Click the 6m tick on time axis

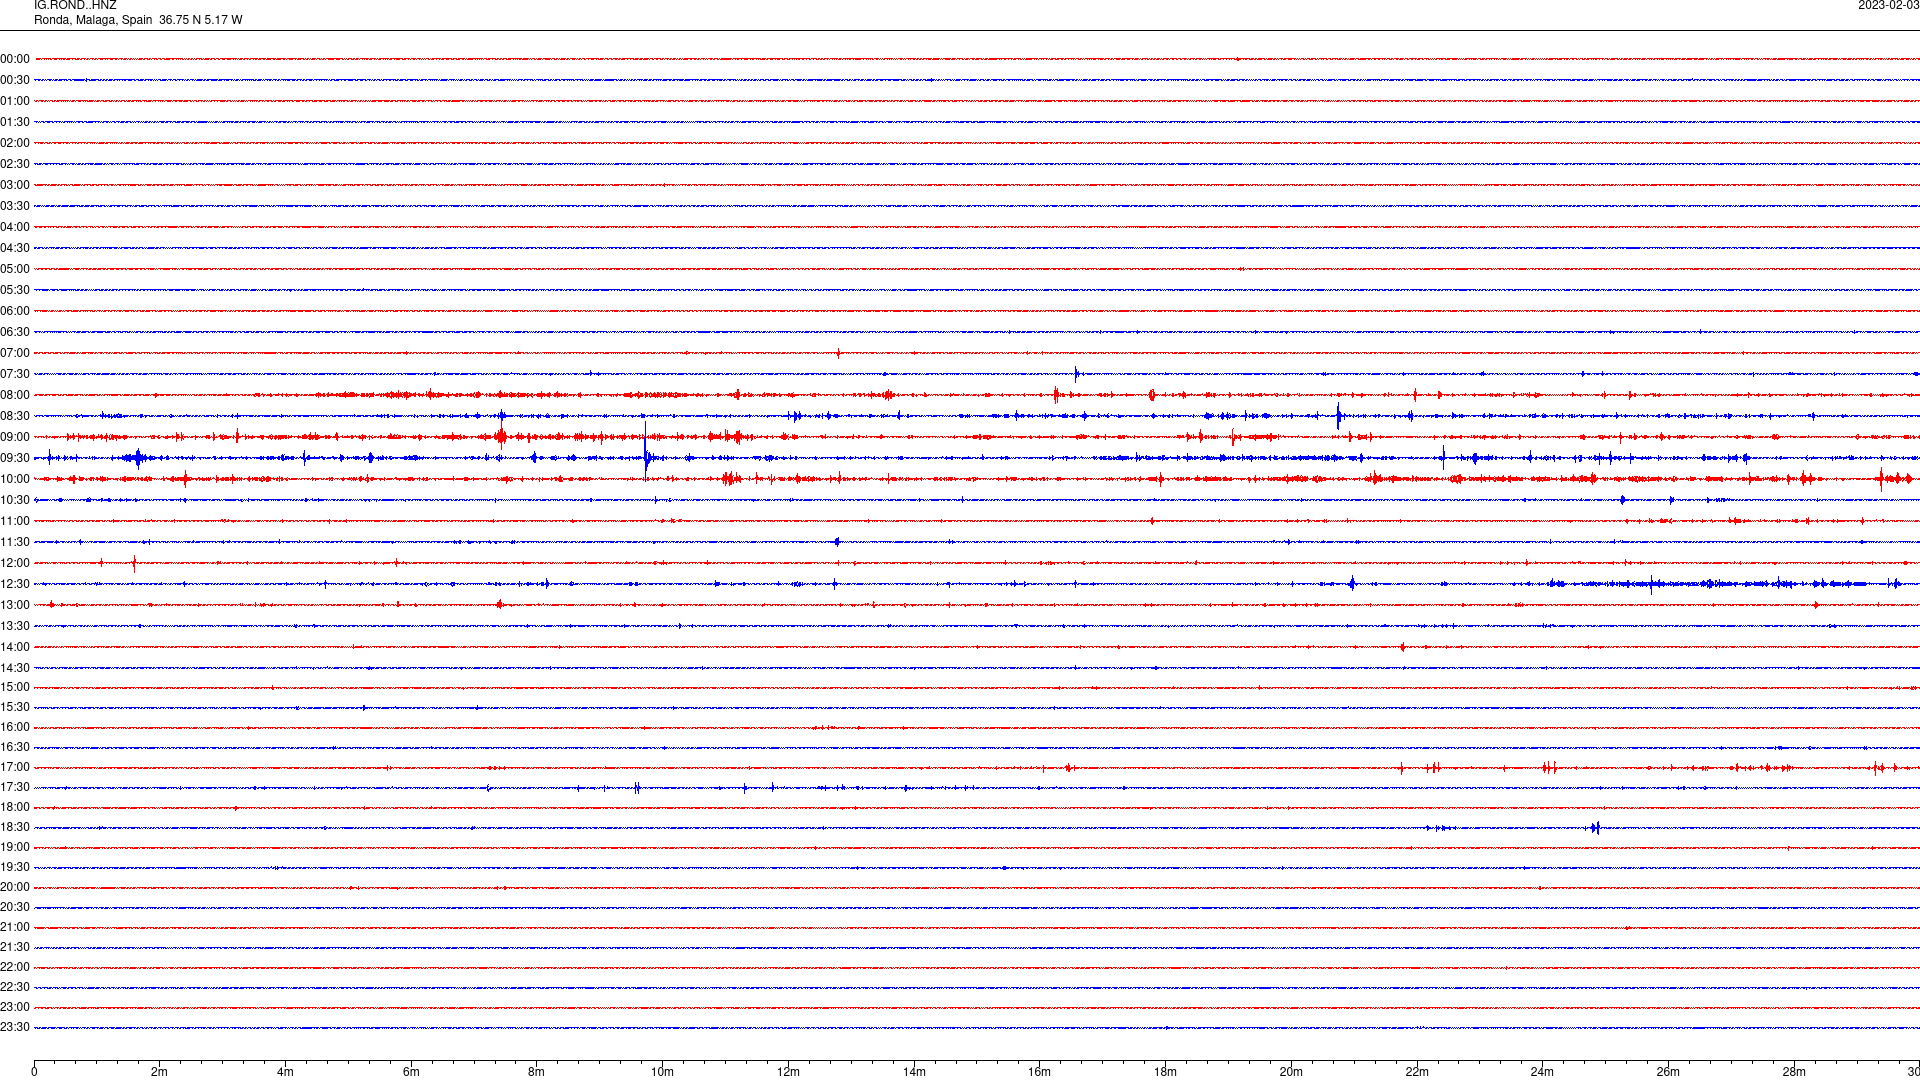[411, 1072]
